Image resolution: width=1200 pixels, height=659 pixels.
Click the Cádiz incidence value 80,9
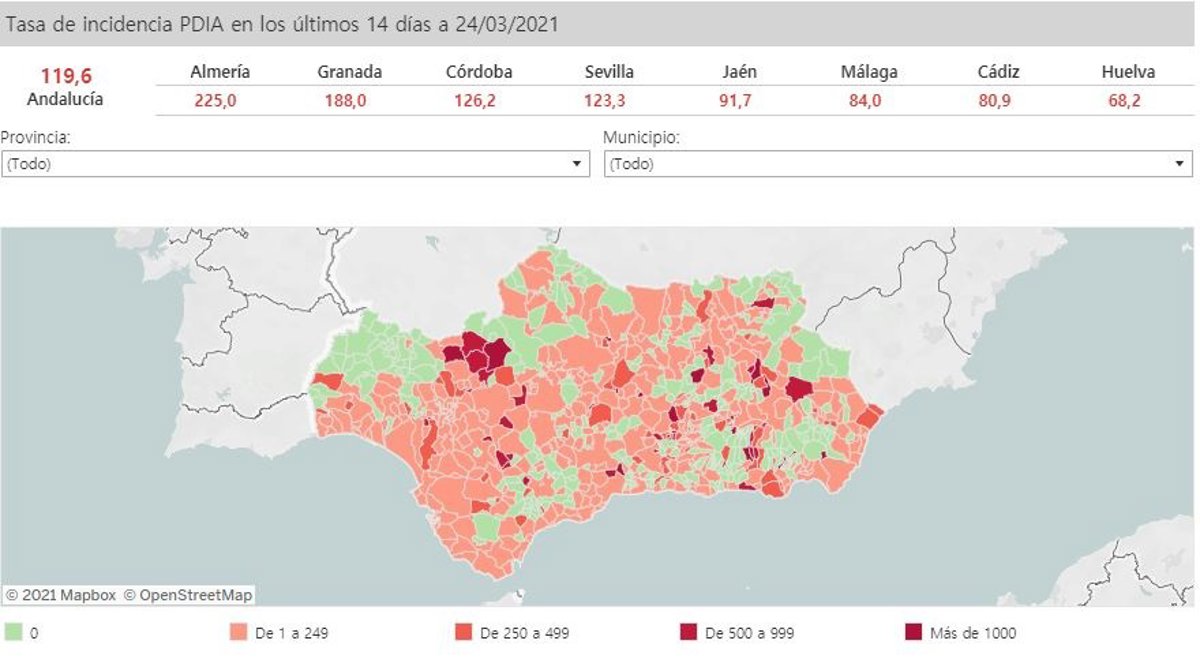pos(999,100)
